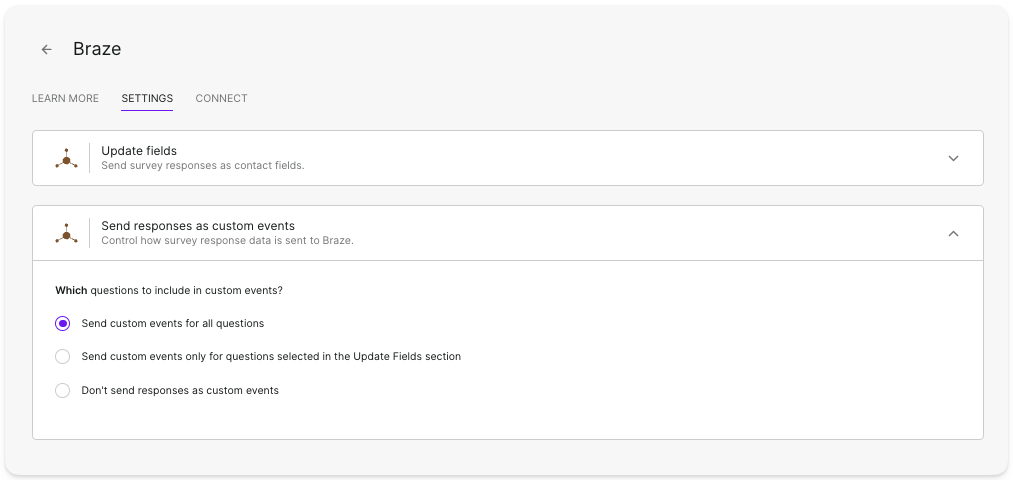Click label text 'Send custom events only for questions selected'

coord(270,356)
